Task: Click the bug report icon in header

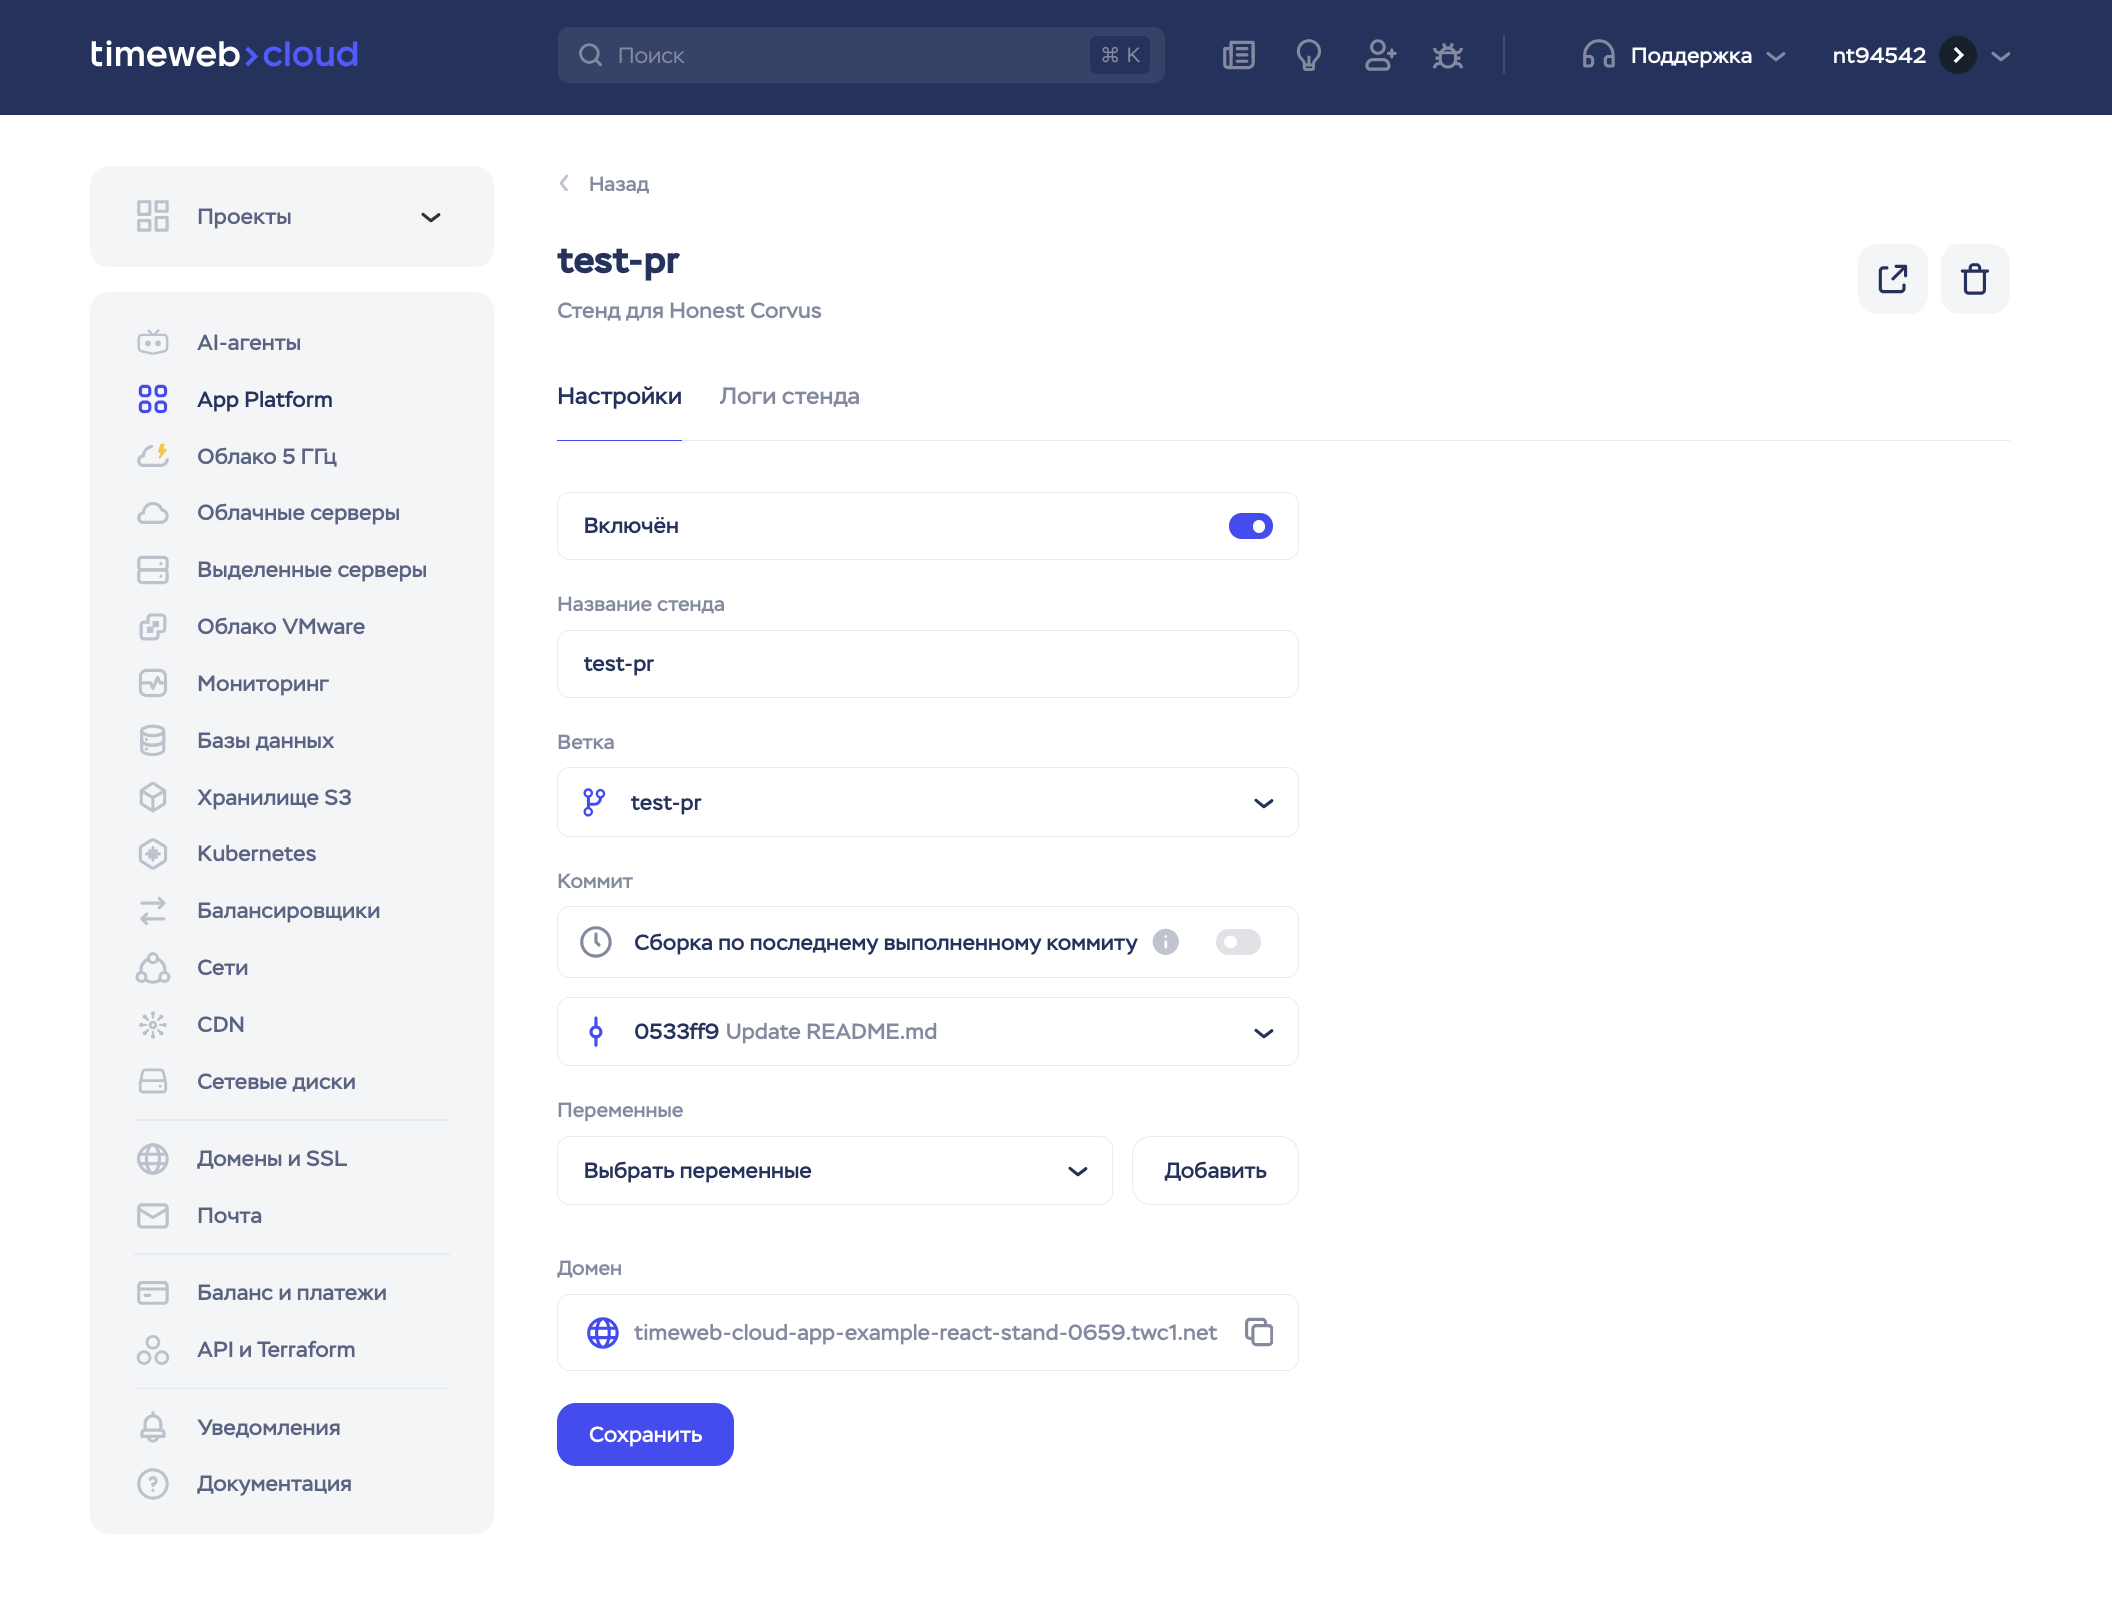Action: click(x=1447, y=56)
